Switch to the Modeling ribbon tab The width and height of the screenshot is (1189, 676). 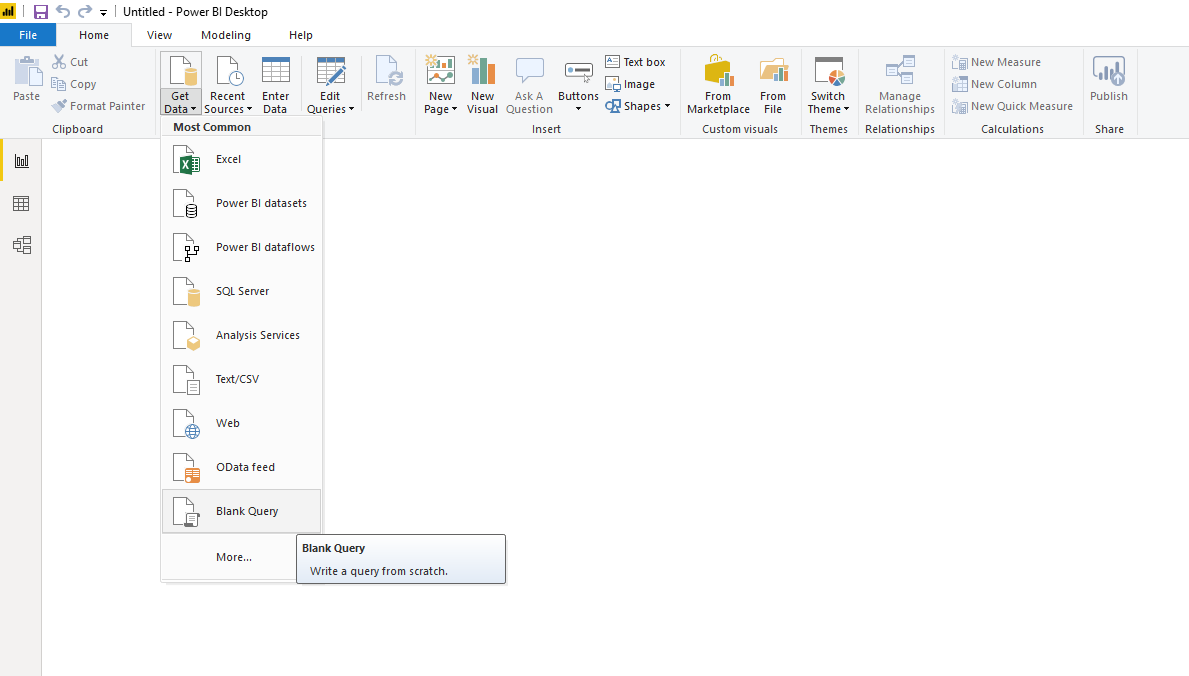[x=226, y=35]
